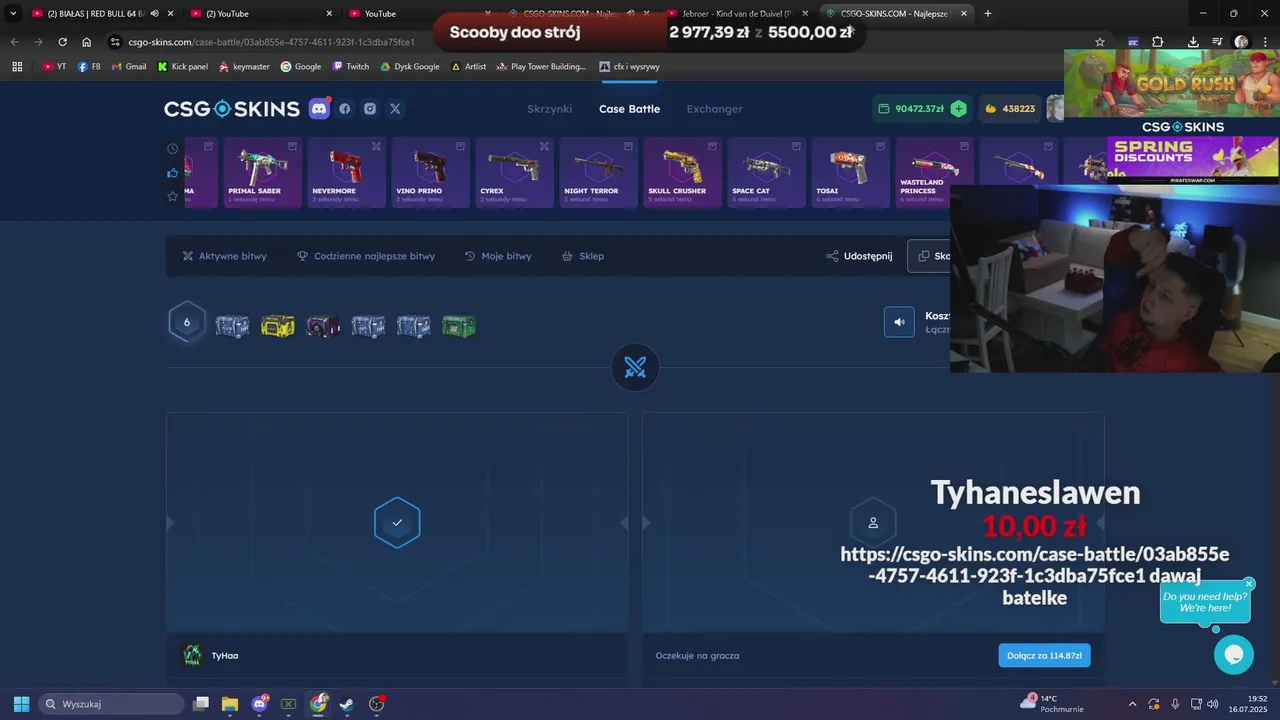Open the Discord icon next to the logo
This screenshot has height=720, width=1280.
coord(320,109)
